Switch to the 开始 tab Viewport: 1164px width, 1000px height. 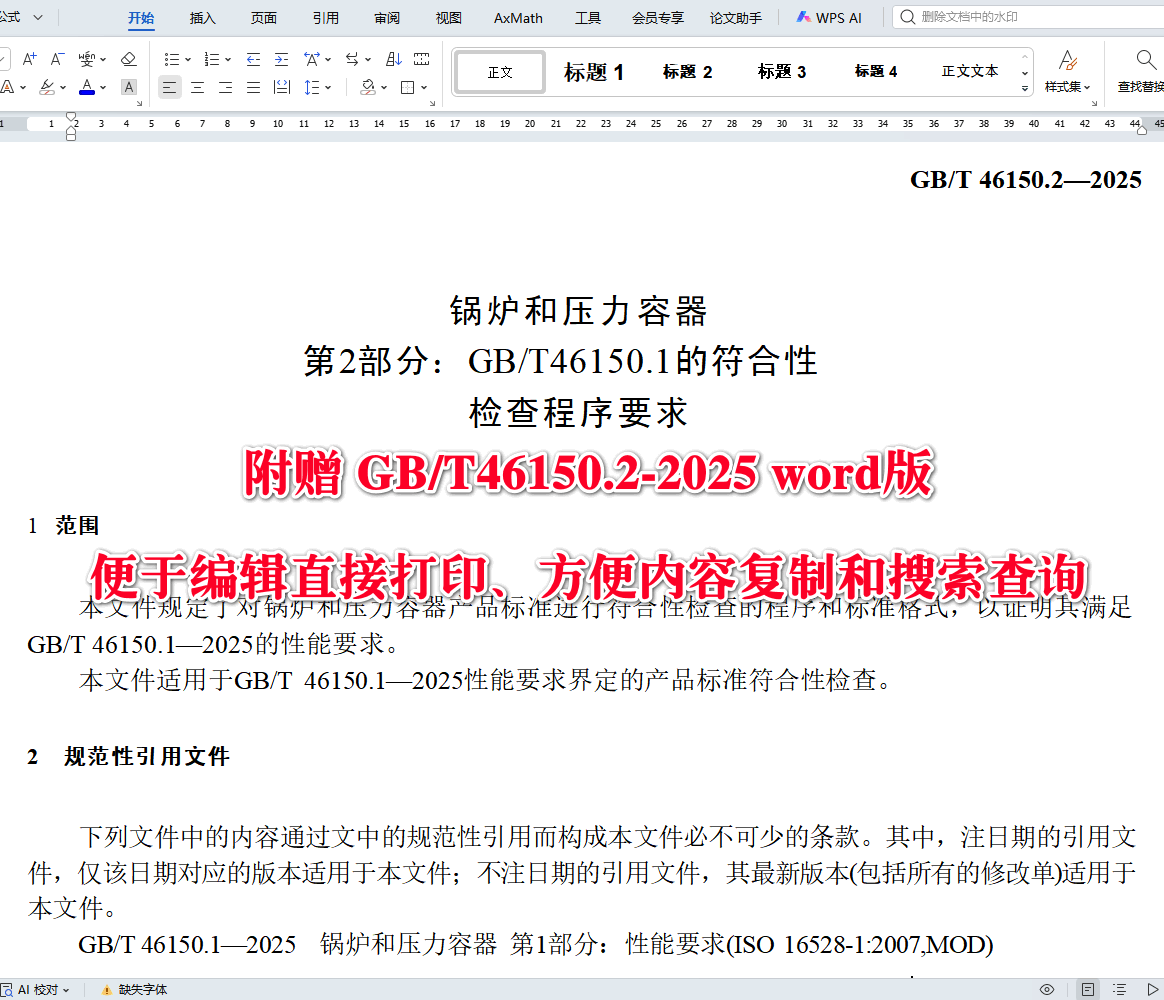141,18
